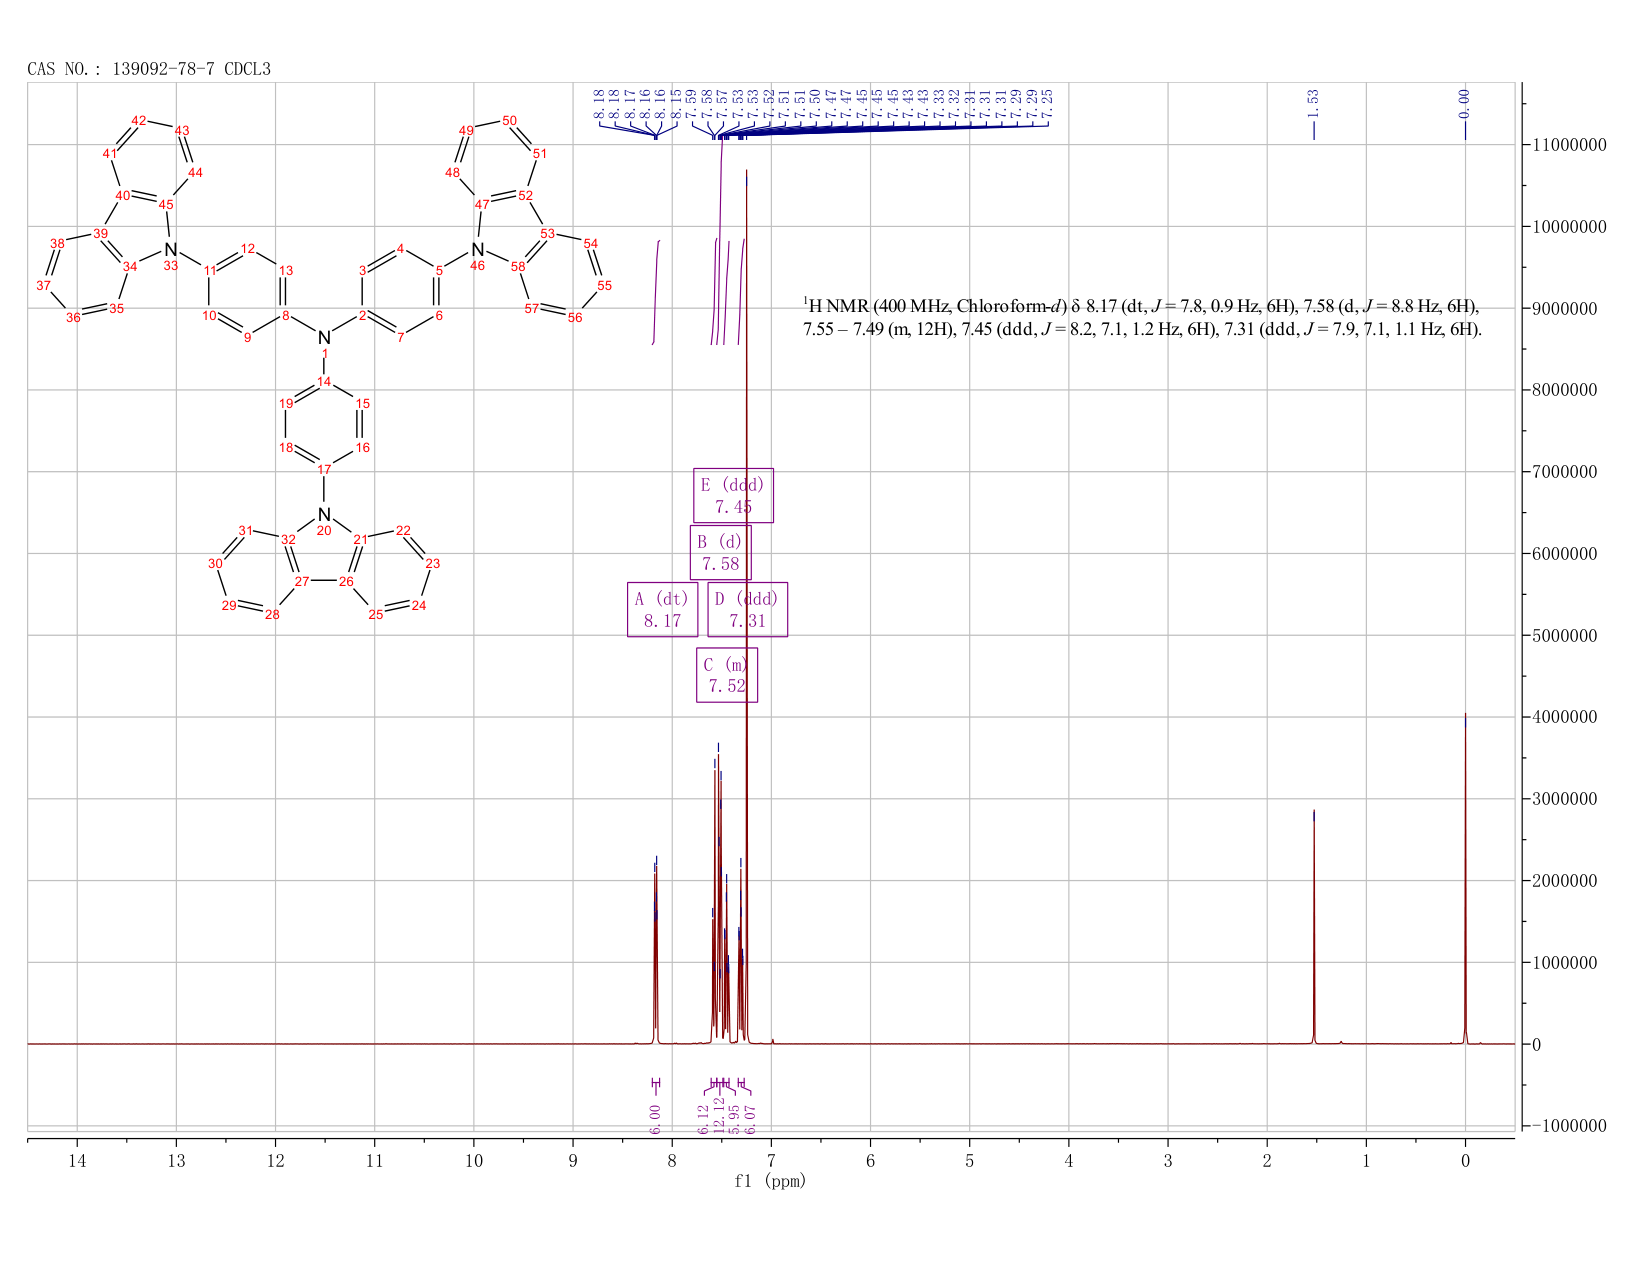The image size is (1650, 1275).
Task: Click nitrogen atom N labeled 46 in structure
Action: [478, 249]
